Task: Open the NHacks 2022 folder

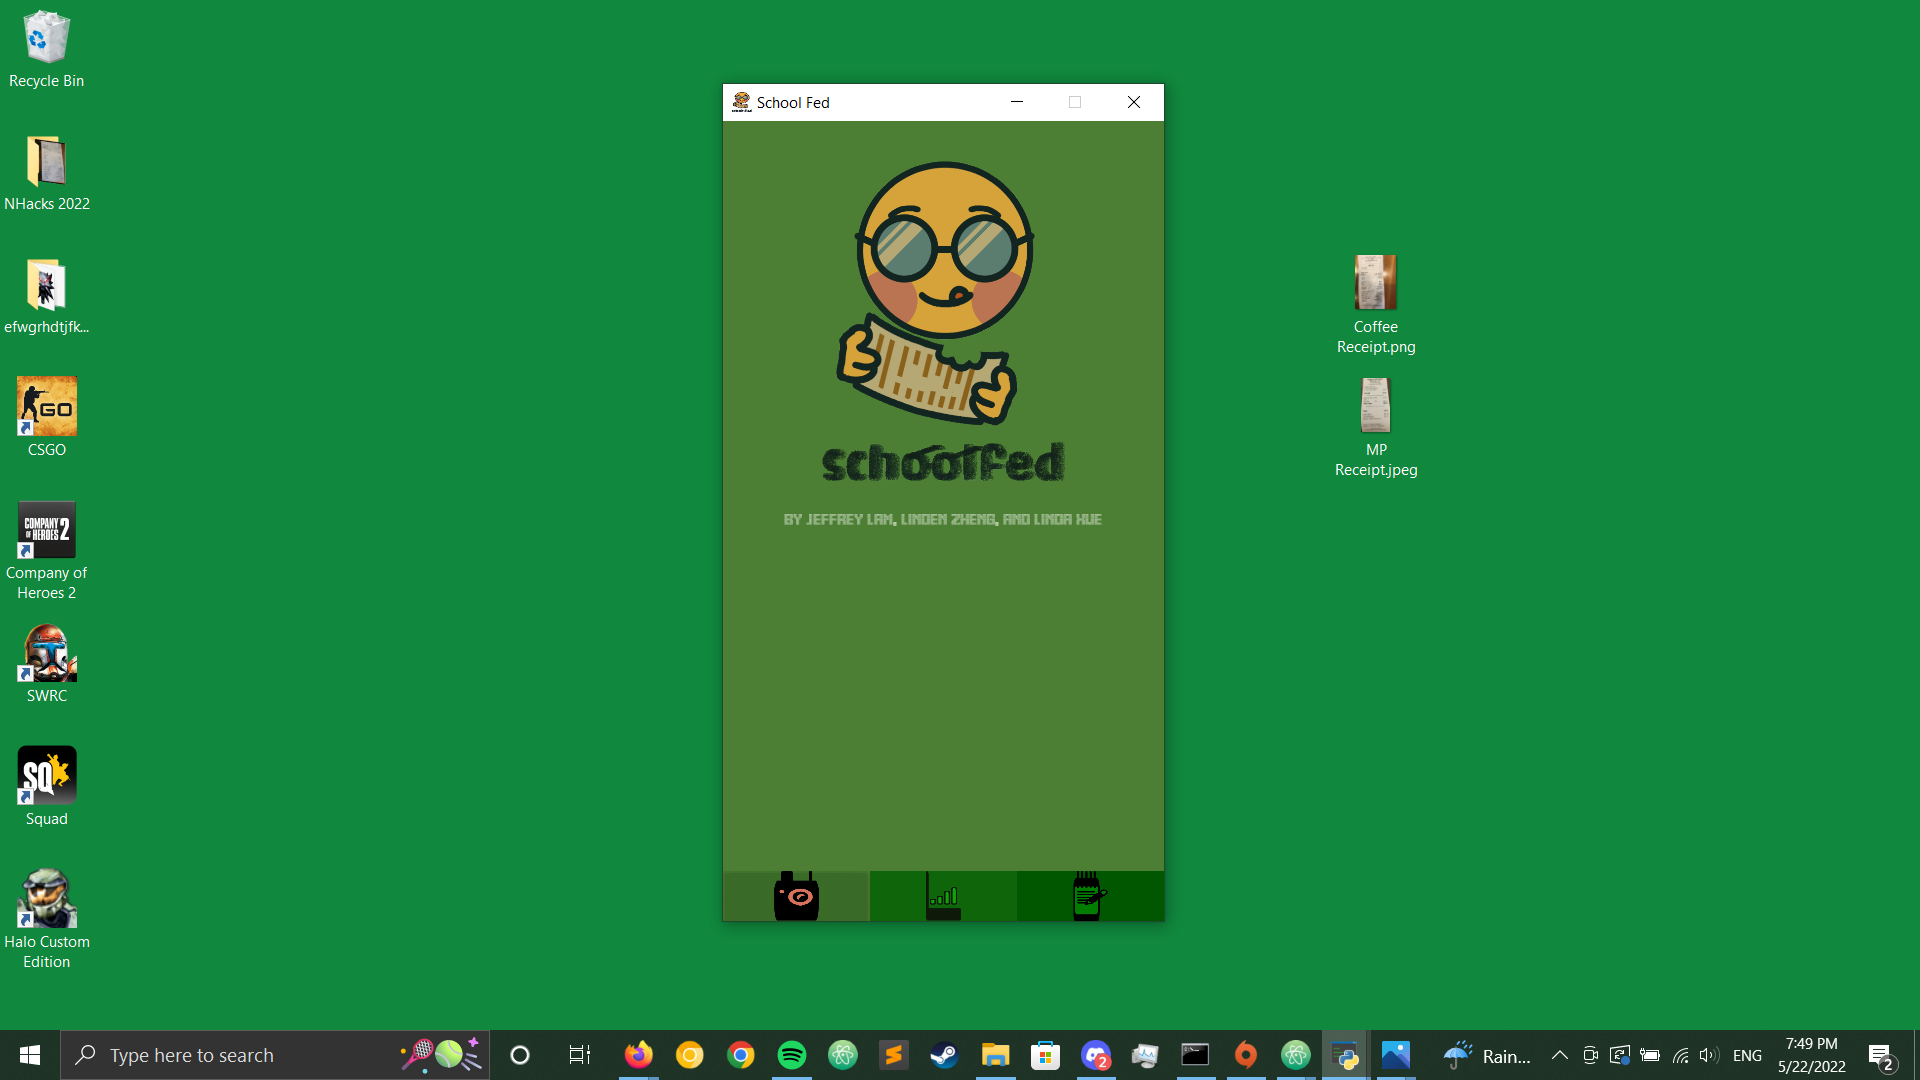Action: click(46, 162)
